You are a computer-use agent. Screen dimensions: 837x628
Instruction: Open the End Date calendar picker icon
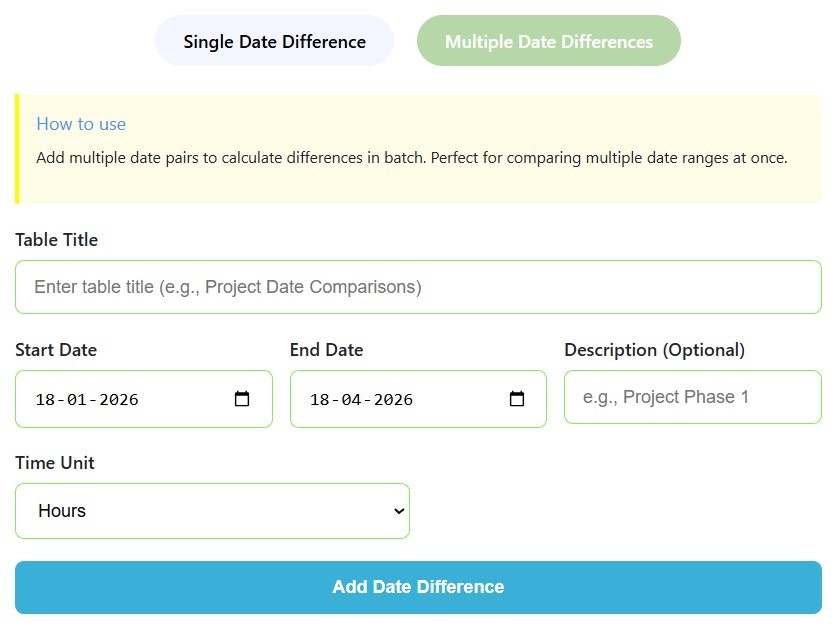tap(515, 397)
